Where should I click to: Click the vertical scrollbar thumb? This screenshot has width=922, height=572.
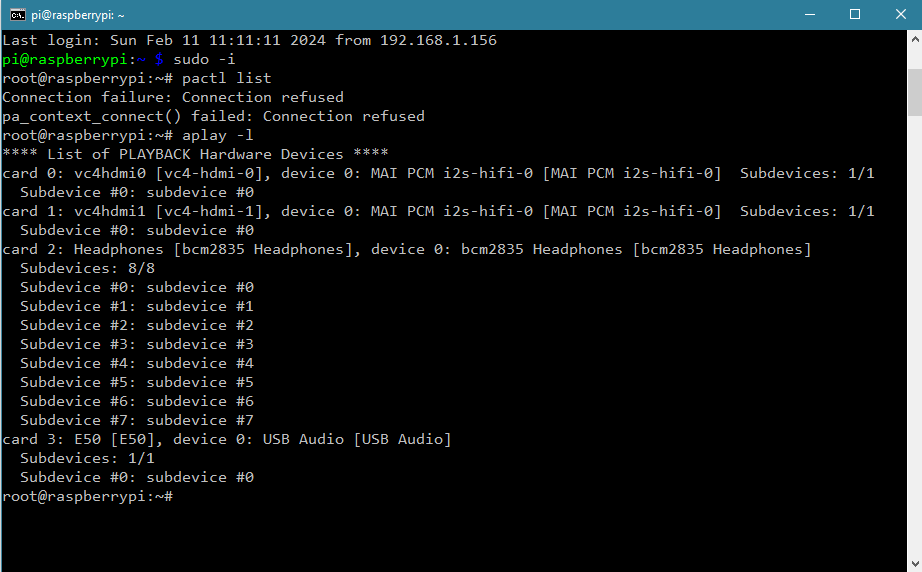tap(915, 92)
